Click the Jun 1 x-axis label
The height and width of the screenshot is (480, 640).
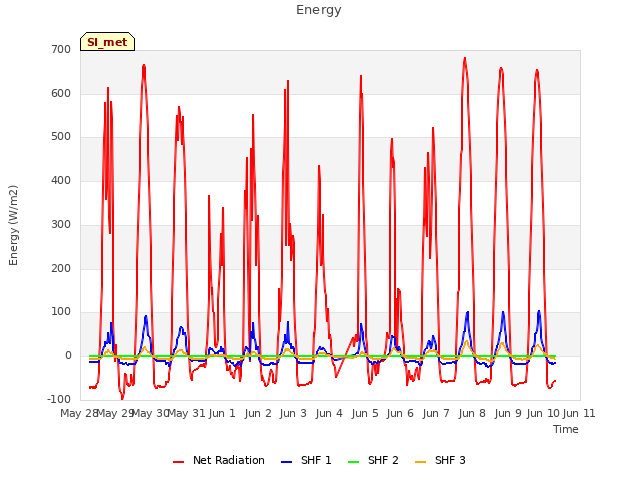(222, 413)
